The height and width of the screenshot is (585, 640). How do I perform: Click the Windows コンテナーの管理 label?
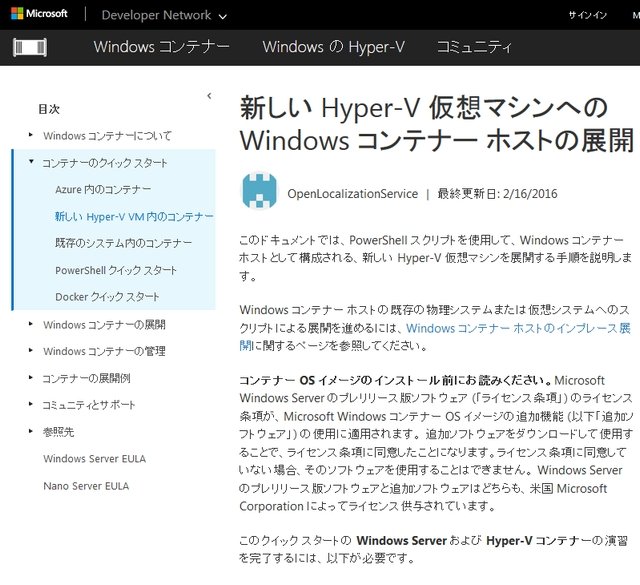click(104, 351)
